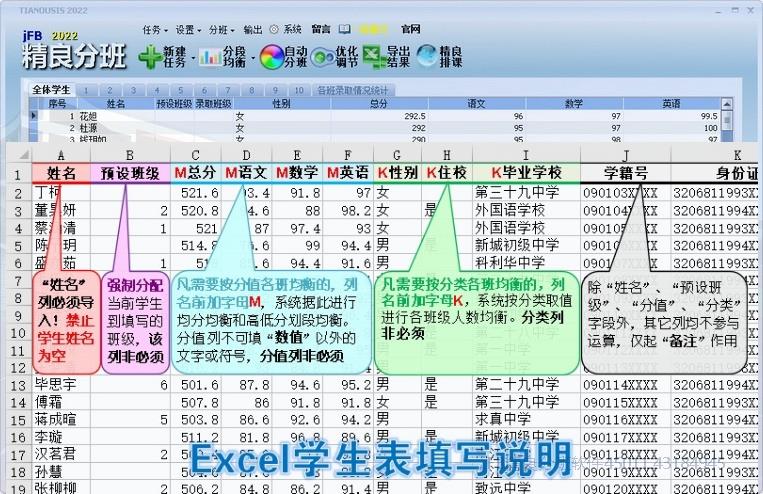
Task: Switch to class tab 8
Action: [x=252, y=90]
